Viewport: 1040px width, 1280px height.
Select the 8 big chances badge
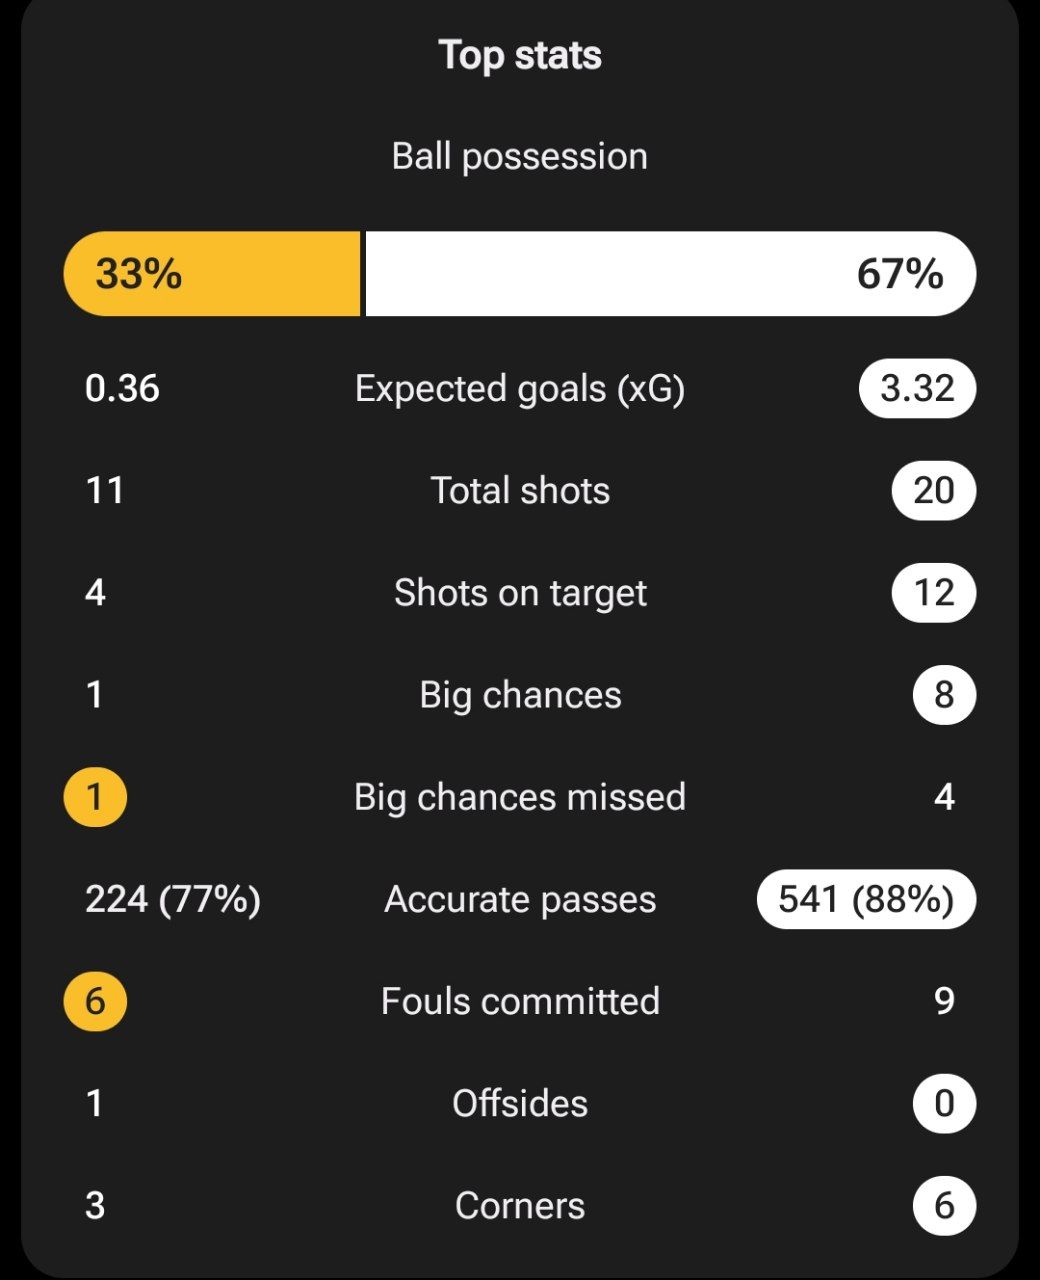pyautogui.click(x=944, y=695)
